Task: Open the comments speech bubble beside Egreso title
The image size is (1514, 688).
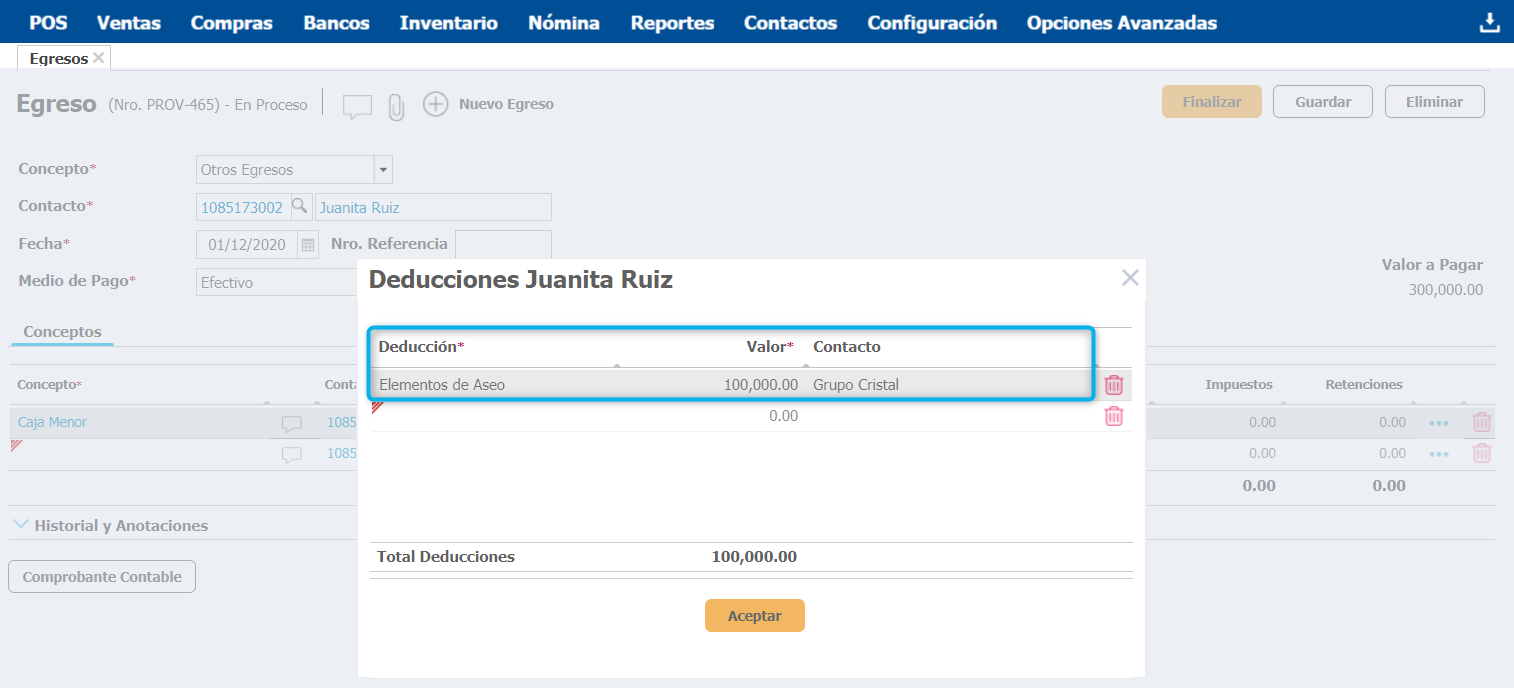Action: point(357,106)
